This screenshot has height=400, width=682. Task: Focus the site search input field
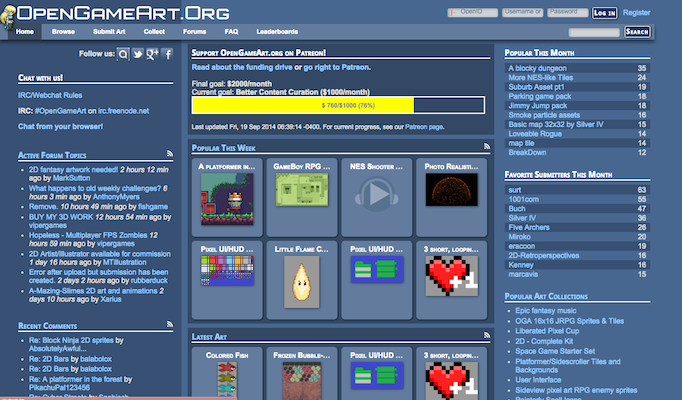coord(594,32)
